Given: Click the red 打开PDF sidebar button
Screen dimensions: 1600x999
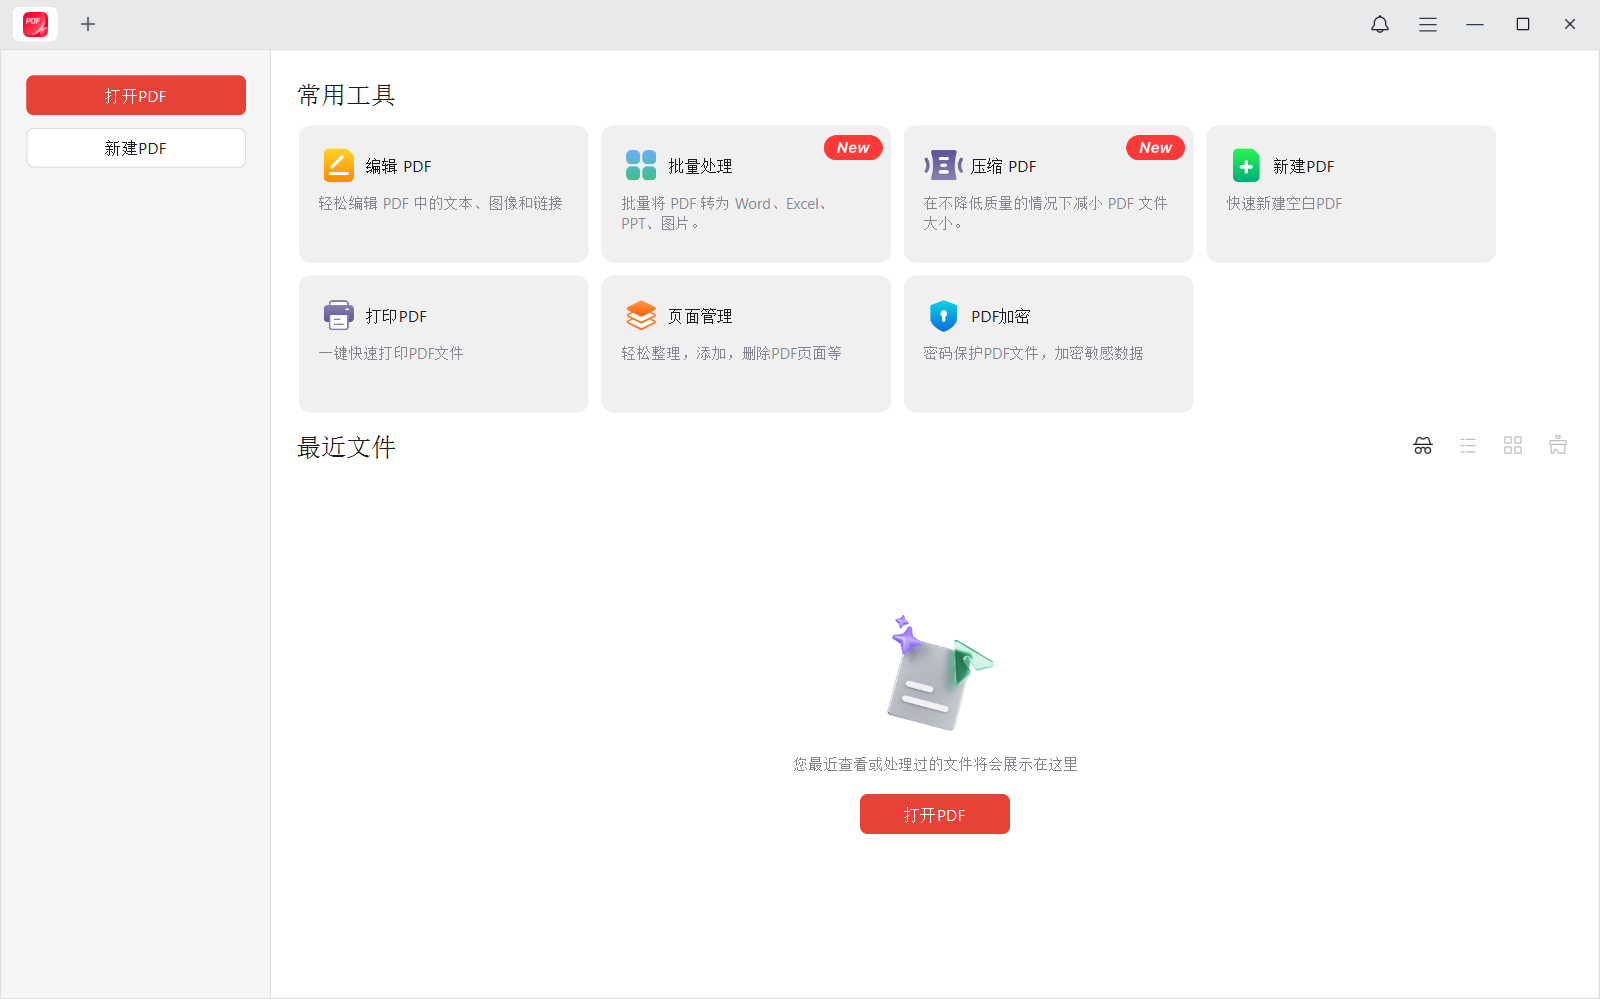Looking at the screenshot, I should pos(136,95).
